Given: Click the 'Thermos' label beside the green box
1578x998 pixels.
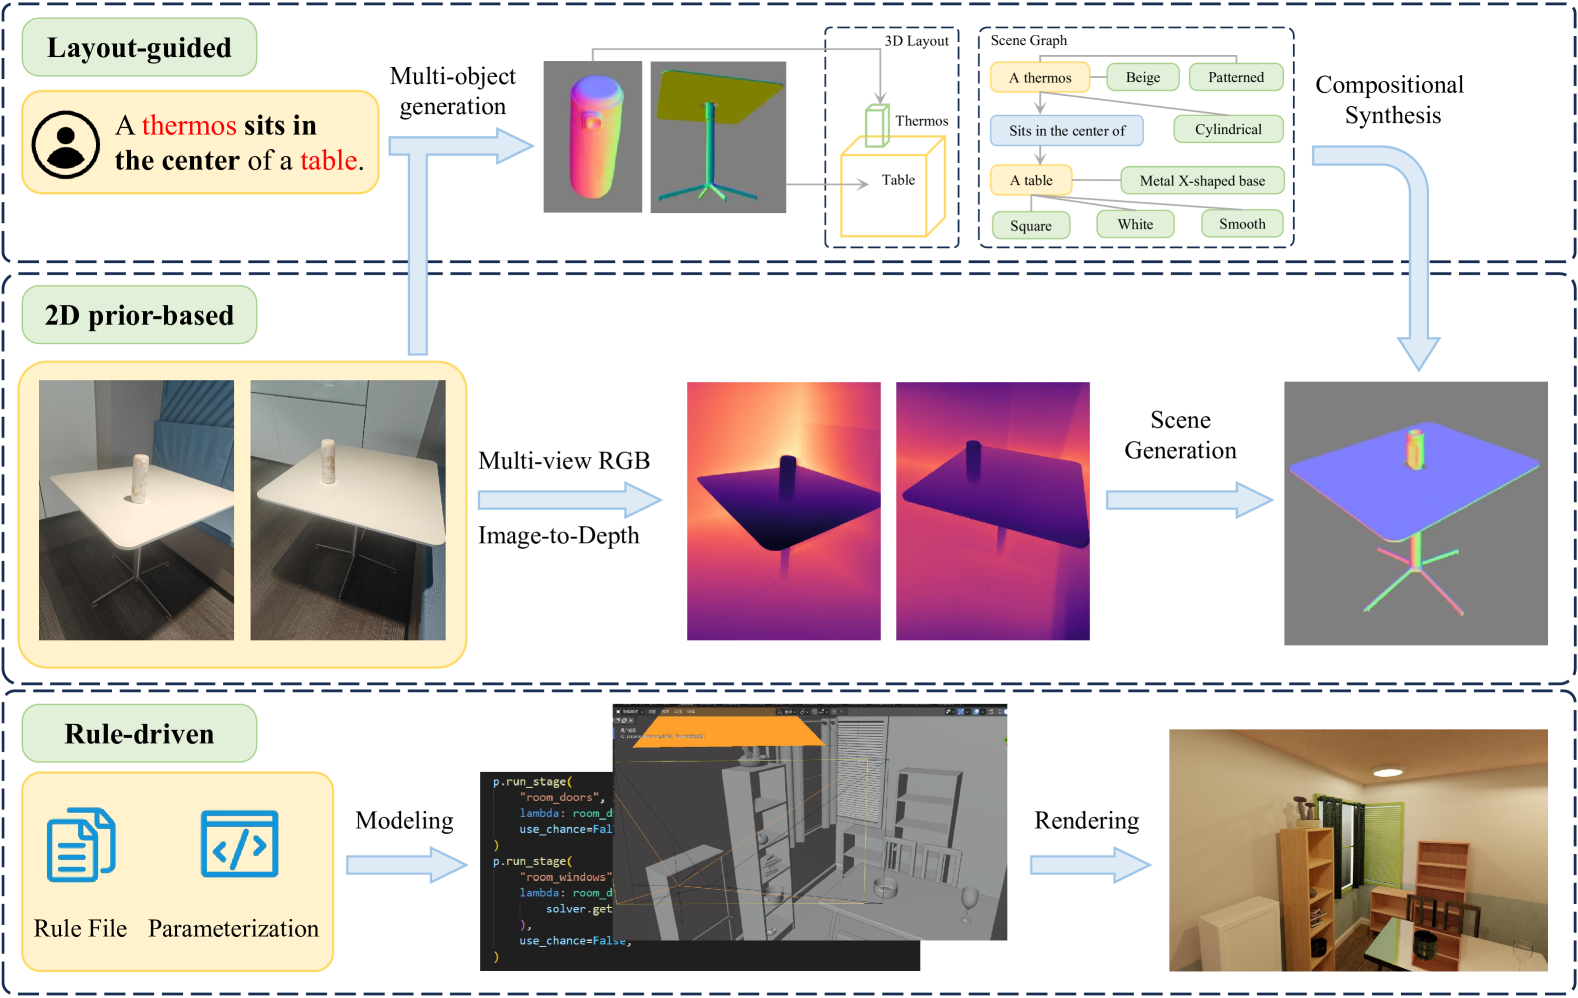Looking at the screenshot, I should tap(921, 121).
